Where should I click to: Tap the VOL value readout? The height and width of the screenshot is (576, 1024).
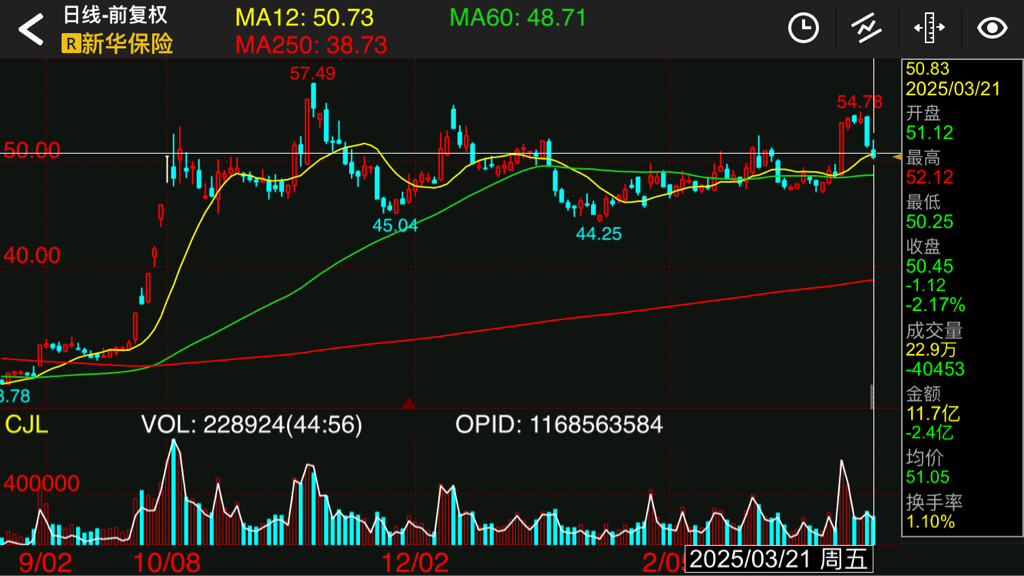coord(251,425)
